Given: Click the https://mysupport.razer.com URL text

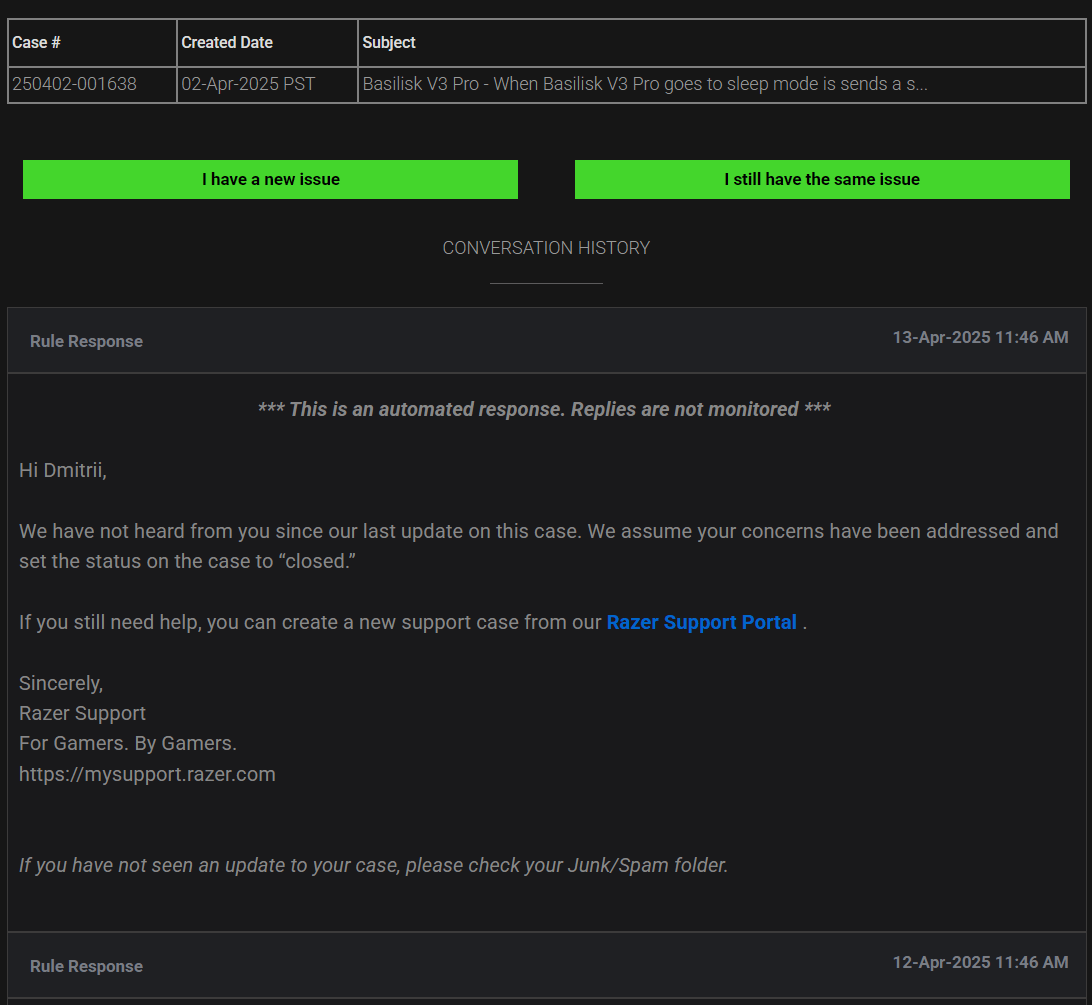Looking at the screenshot, I should coord(147,774).
